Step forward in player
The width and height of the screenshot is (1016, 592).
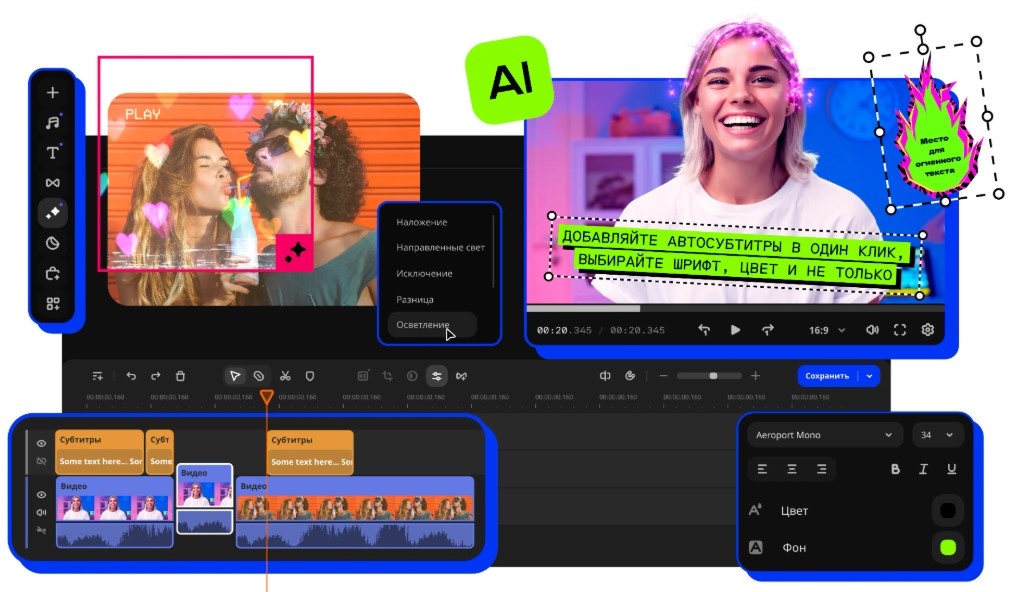click(767, 330)
